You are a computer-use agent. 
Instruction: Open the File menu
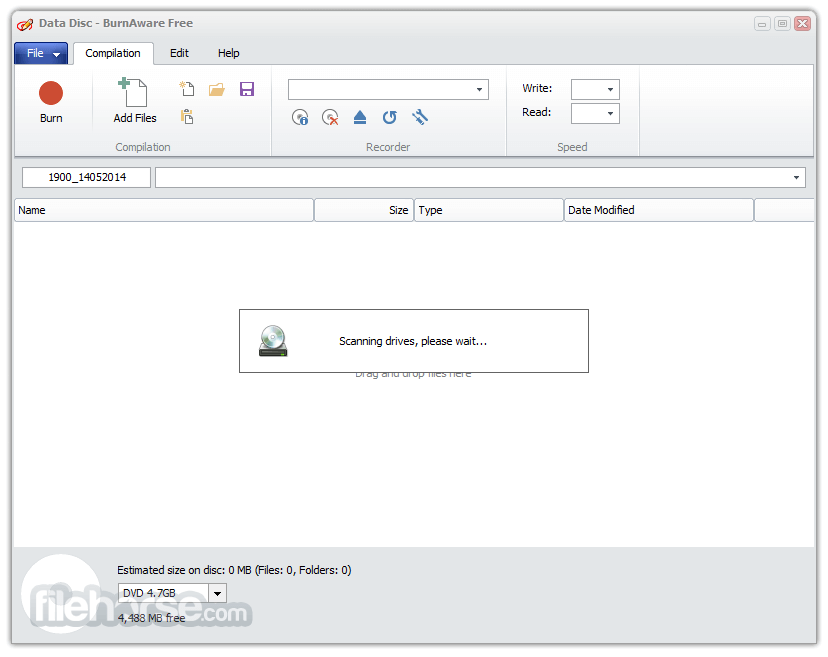pyautogui.click(x=41, y=53)
